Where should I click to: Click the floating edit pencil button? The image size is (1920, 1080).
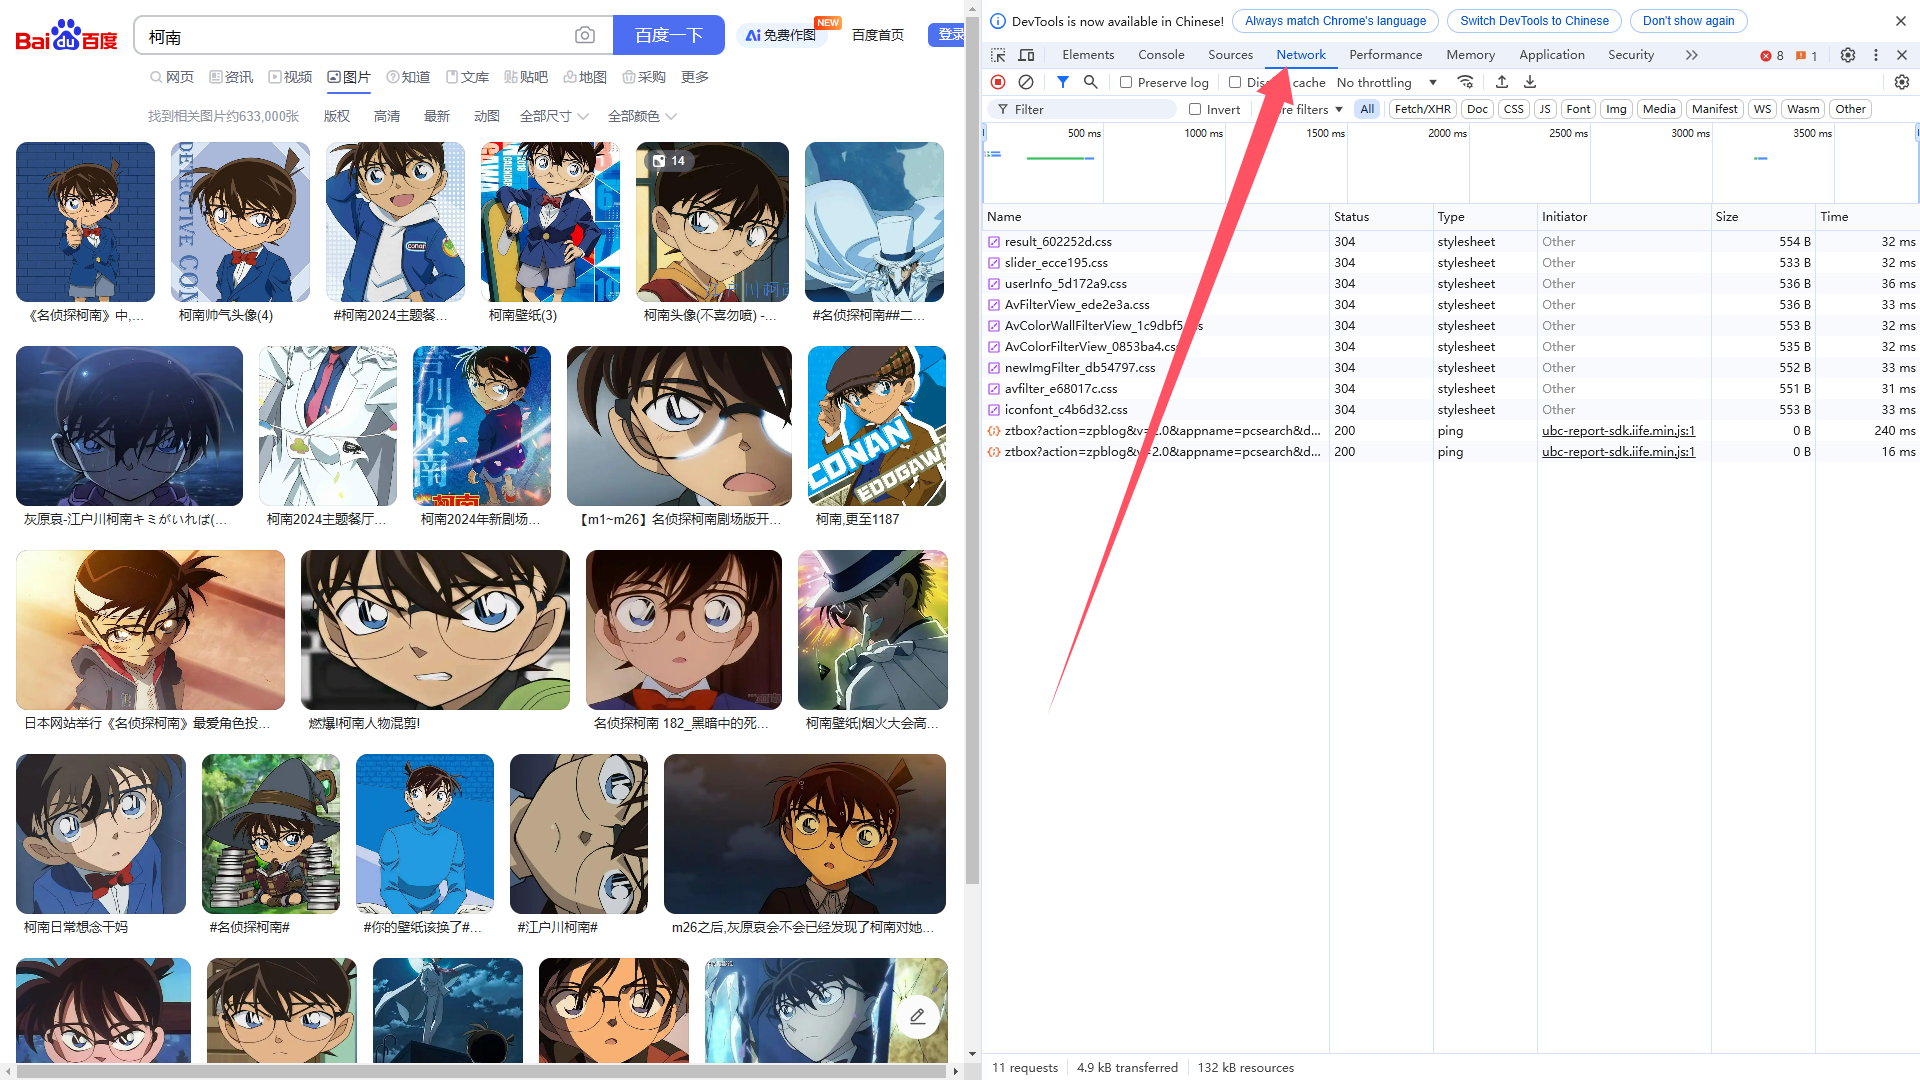tap(917, 1016)
